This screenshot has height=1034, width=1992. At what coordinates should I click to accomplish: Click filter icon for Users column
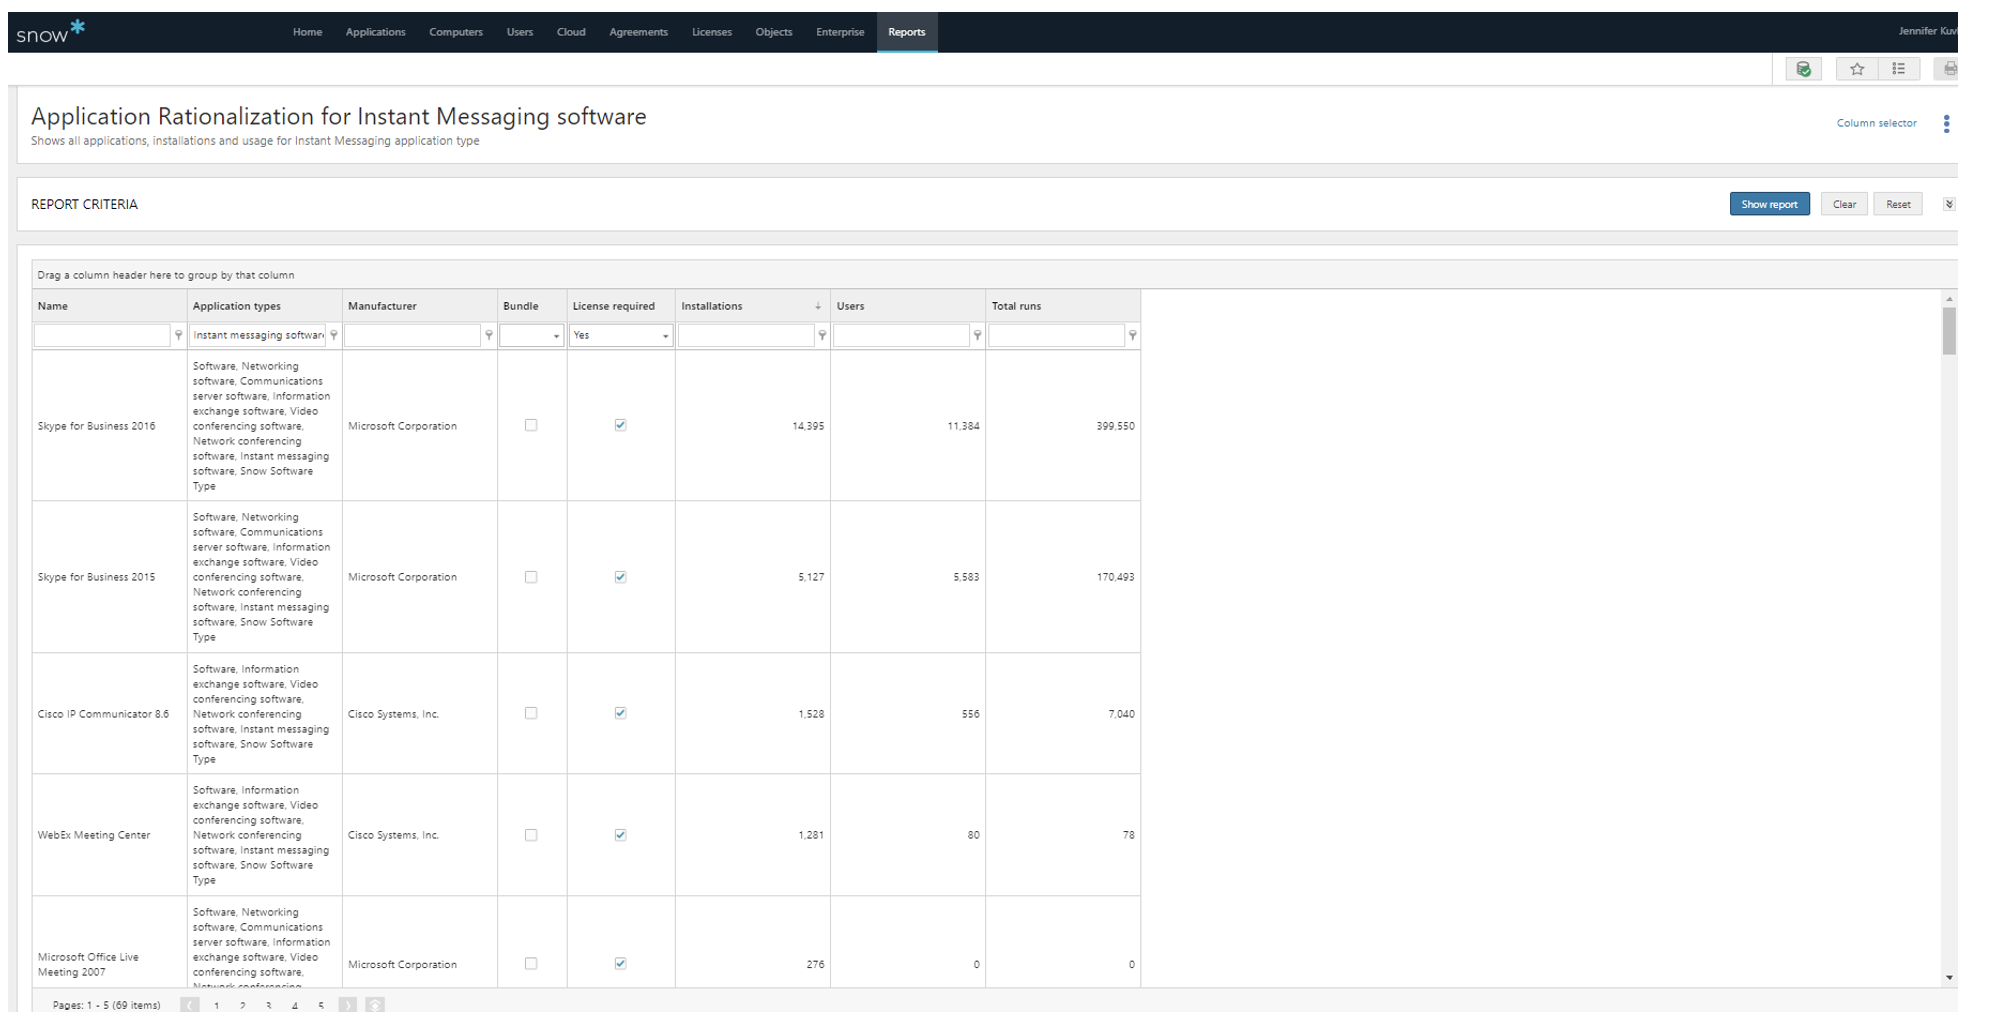point(977,335)
